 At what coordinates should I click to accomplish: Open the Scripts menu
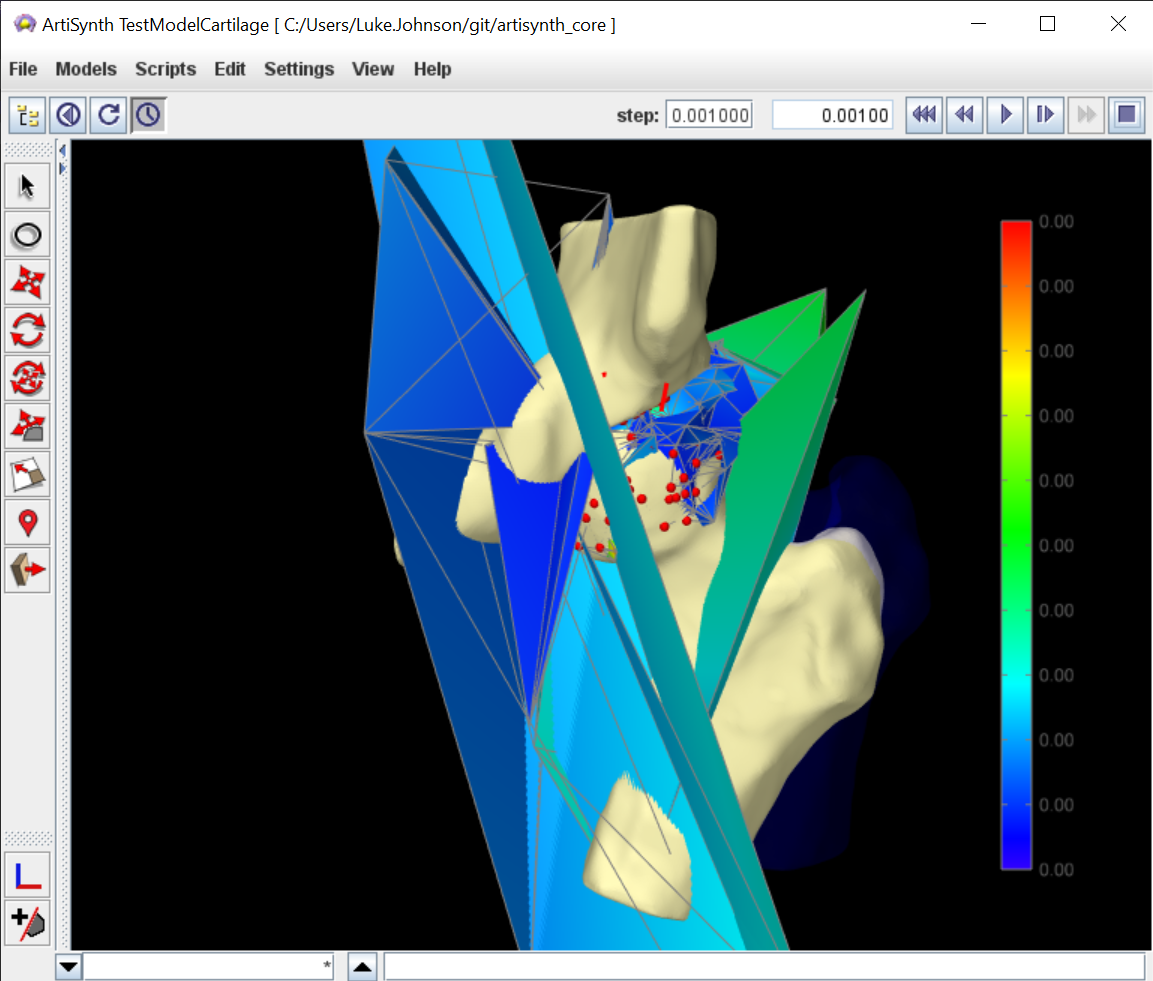(165, 69)
